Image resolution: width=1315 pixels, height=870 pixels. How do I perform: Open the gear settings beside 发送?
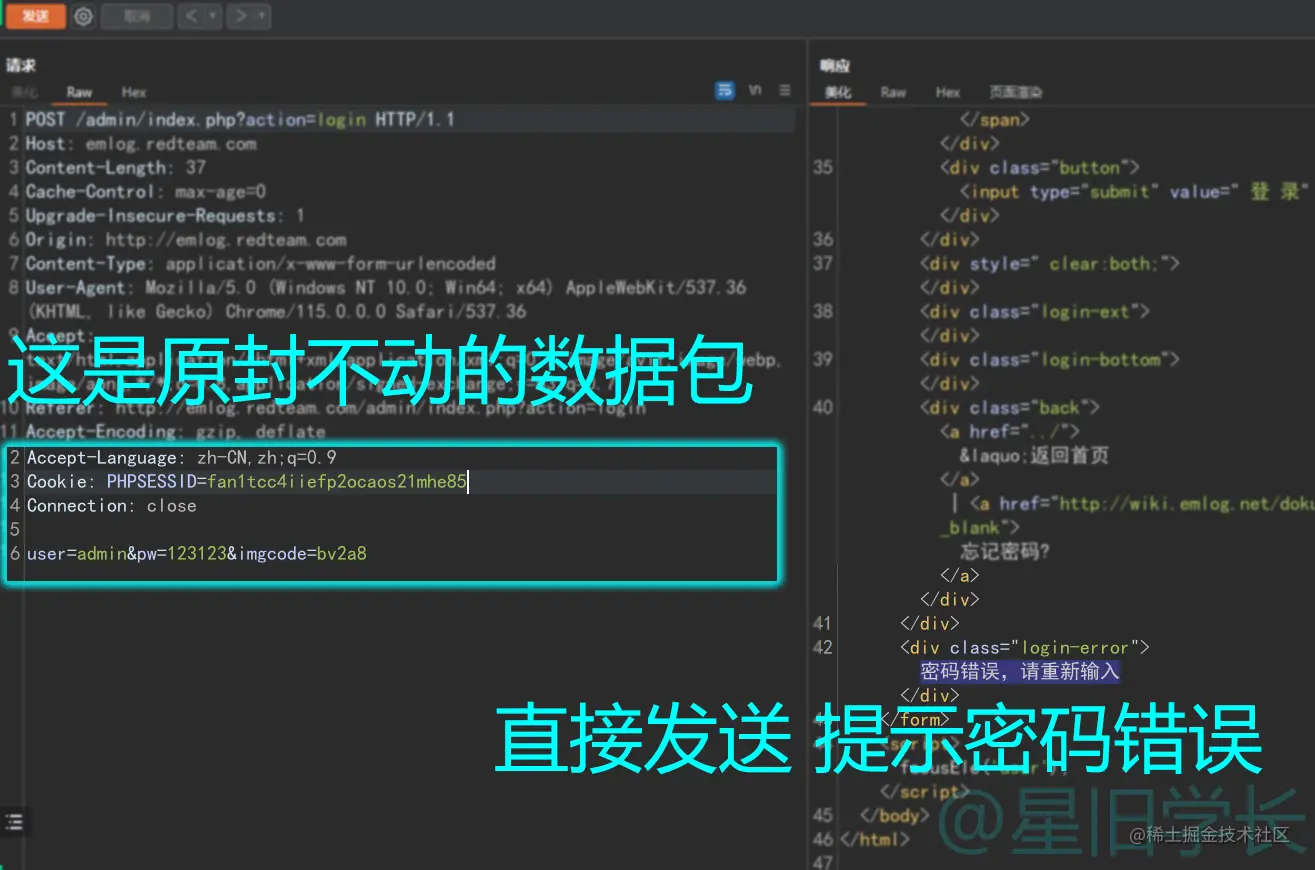[x=84, y=16]
